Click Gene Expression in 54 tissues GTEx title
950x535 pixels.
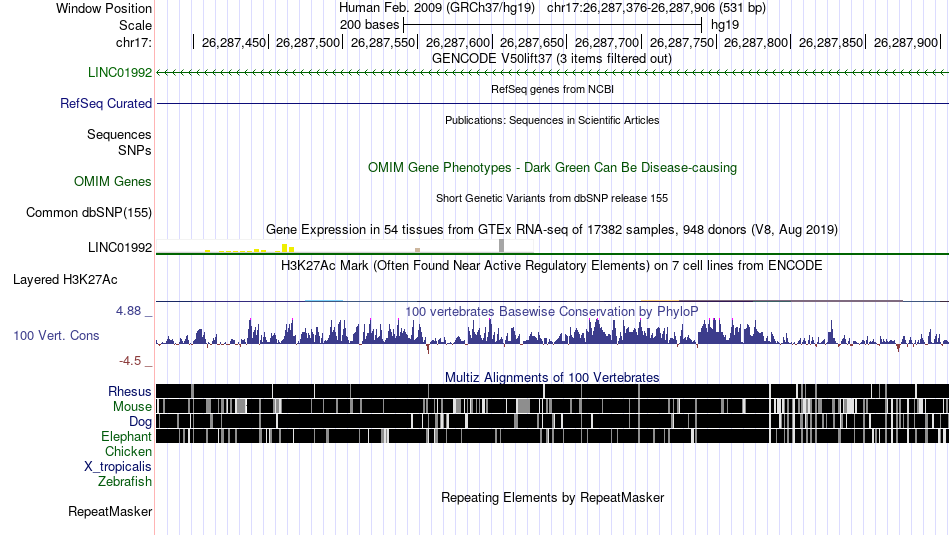552,230
